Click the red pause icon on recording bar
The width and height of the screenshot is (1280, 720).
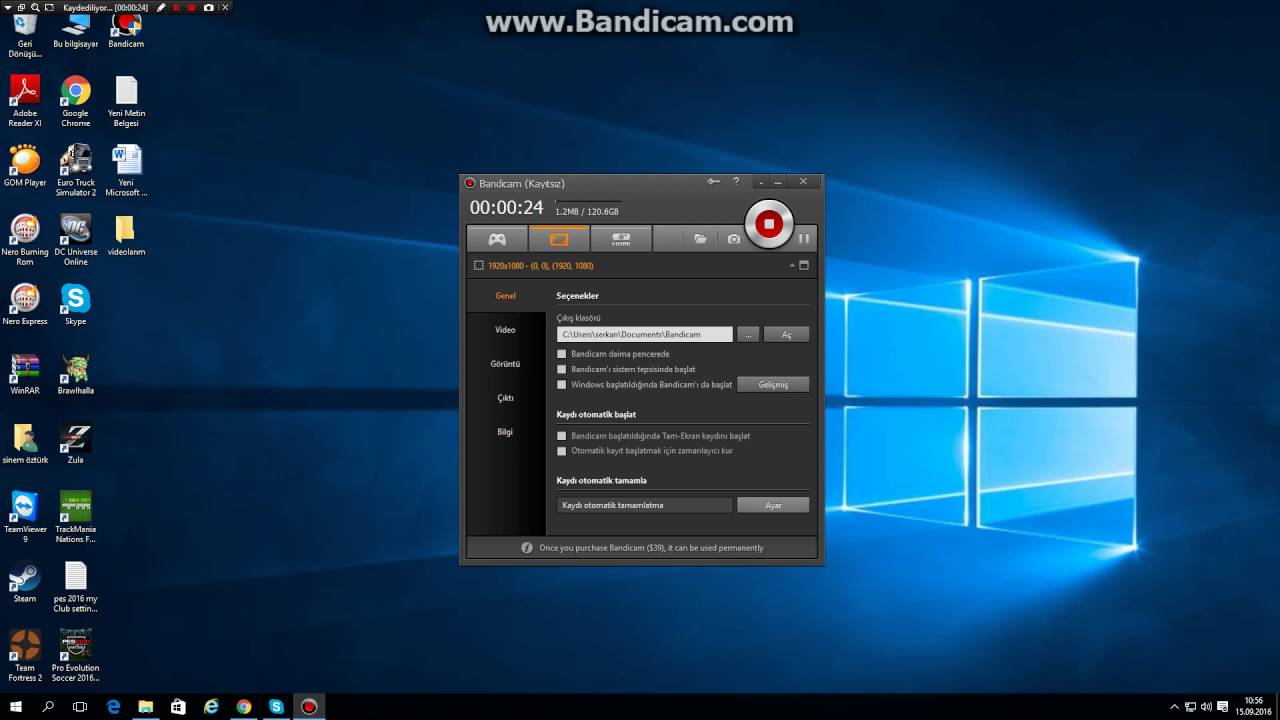[177, 7]
